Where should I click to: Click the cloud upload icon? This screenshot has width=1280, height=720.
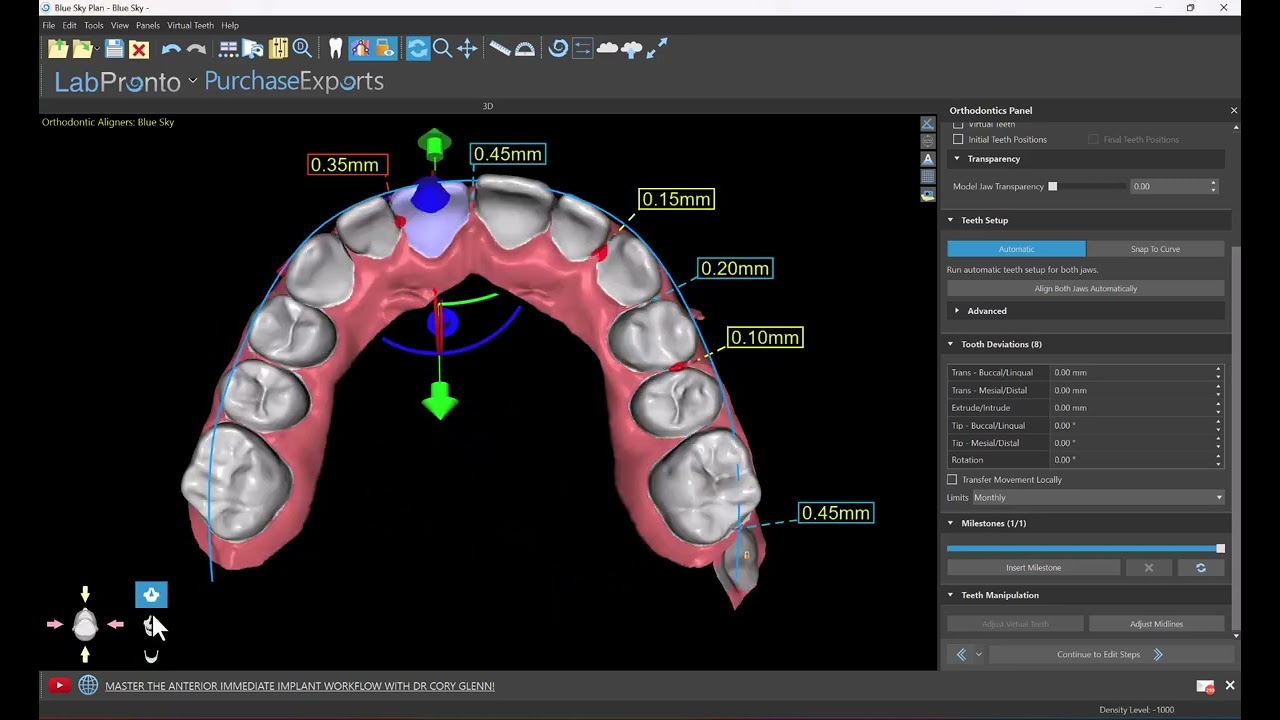coord(632,48)
